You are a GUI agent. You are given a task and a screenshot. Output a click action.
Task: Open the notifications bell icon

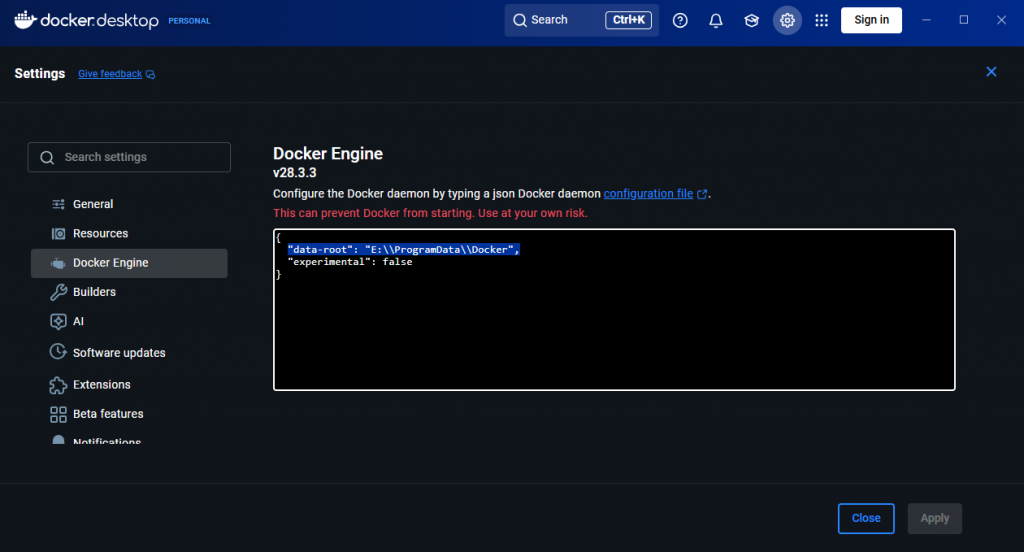(x=716, y=20)
